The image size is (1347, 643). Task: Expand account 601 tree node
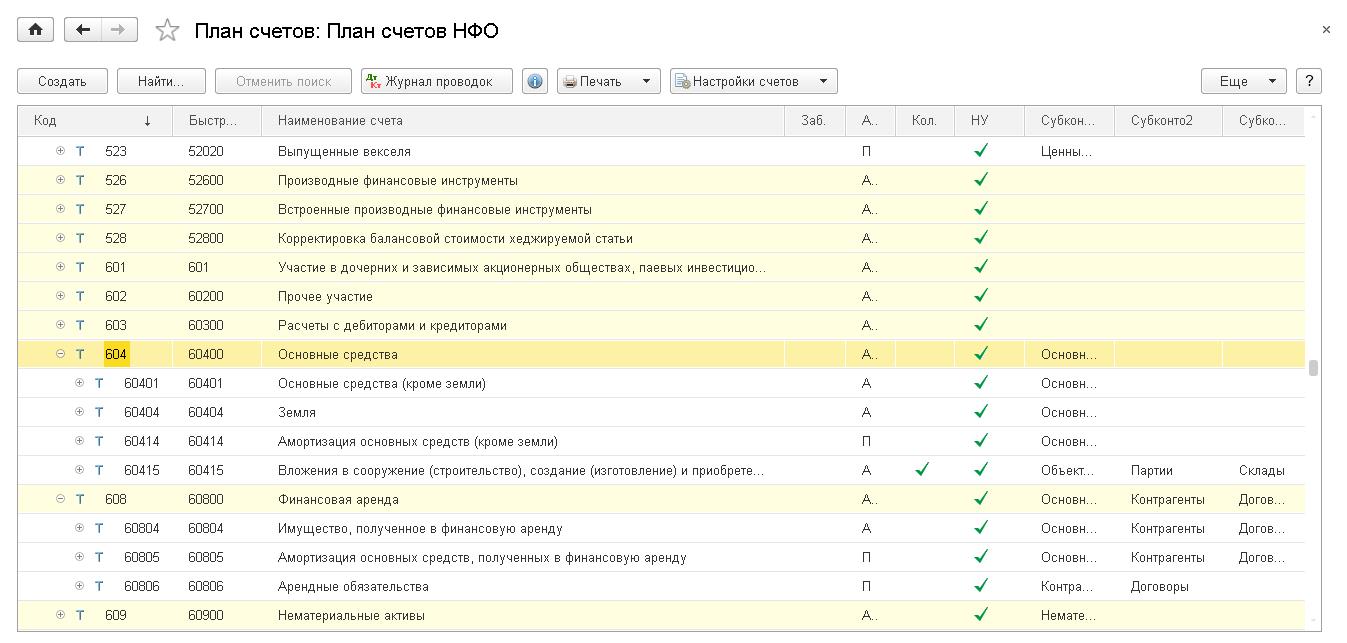61,267
